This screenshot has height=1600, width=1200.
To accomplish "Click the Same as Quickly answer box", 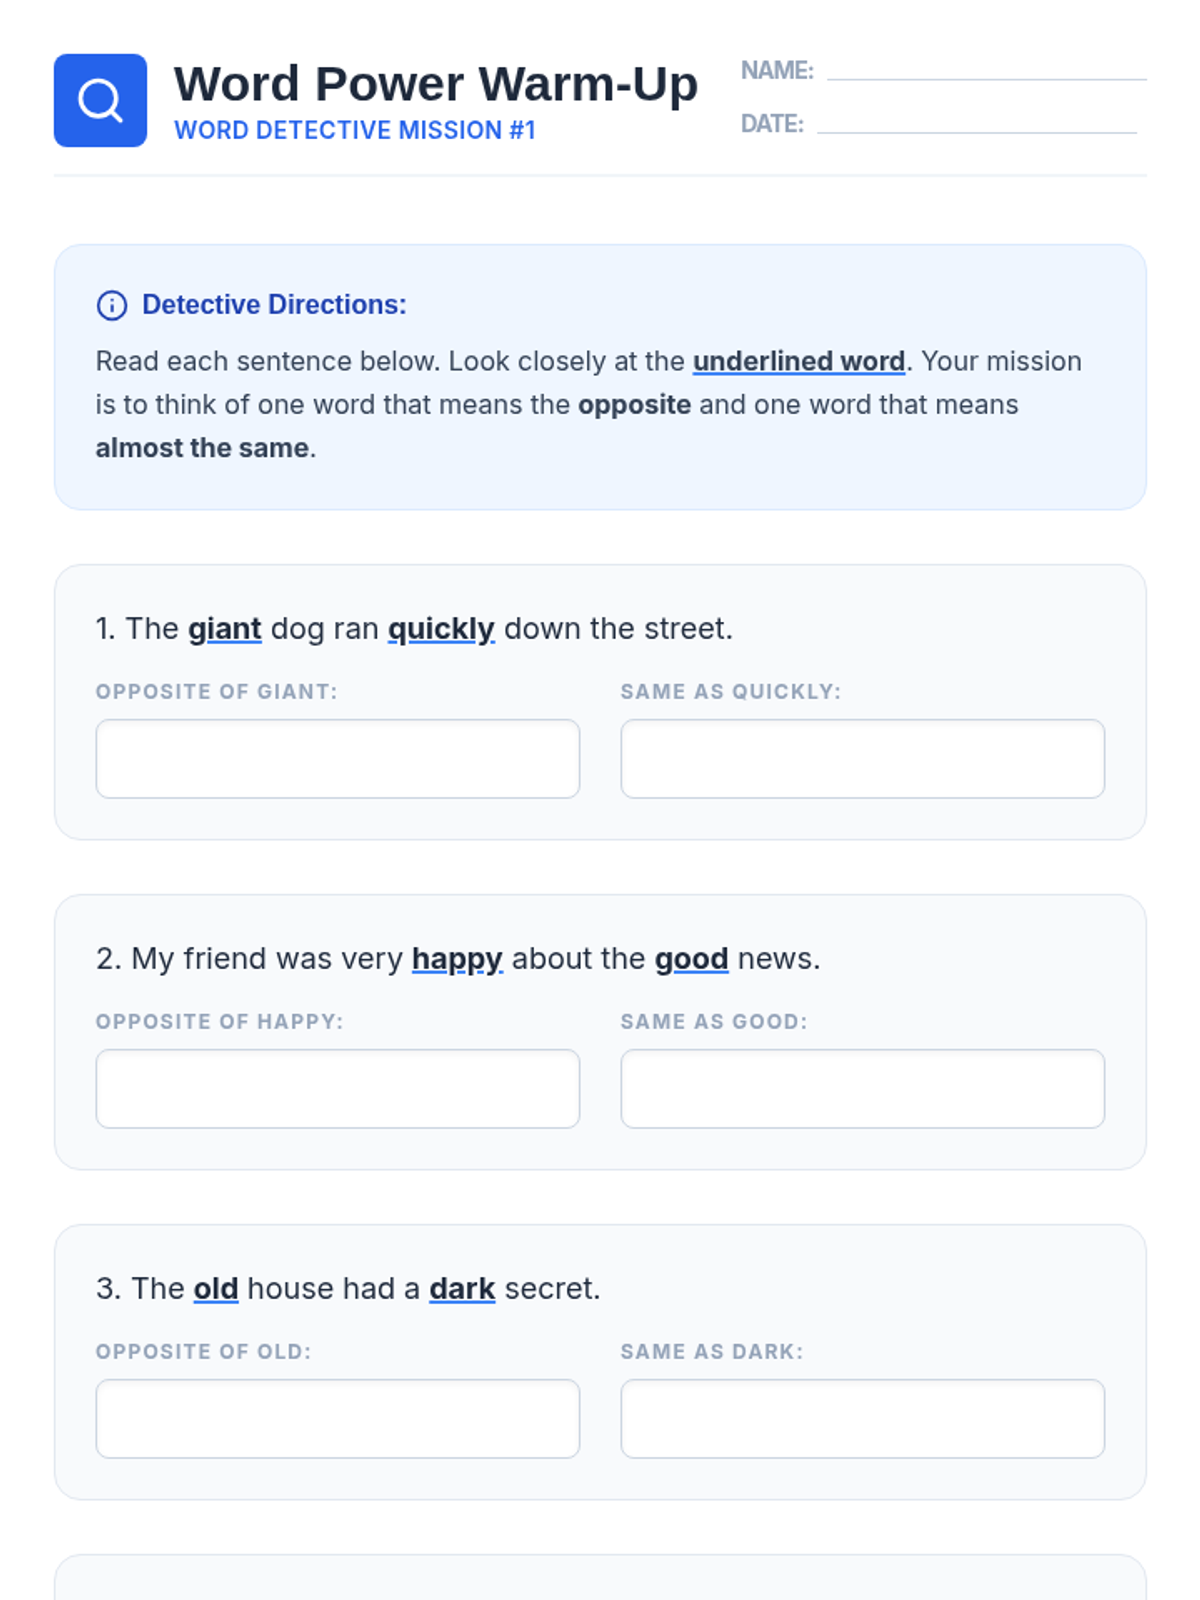I will point(862,758).
